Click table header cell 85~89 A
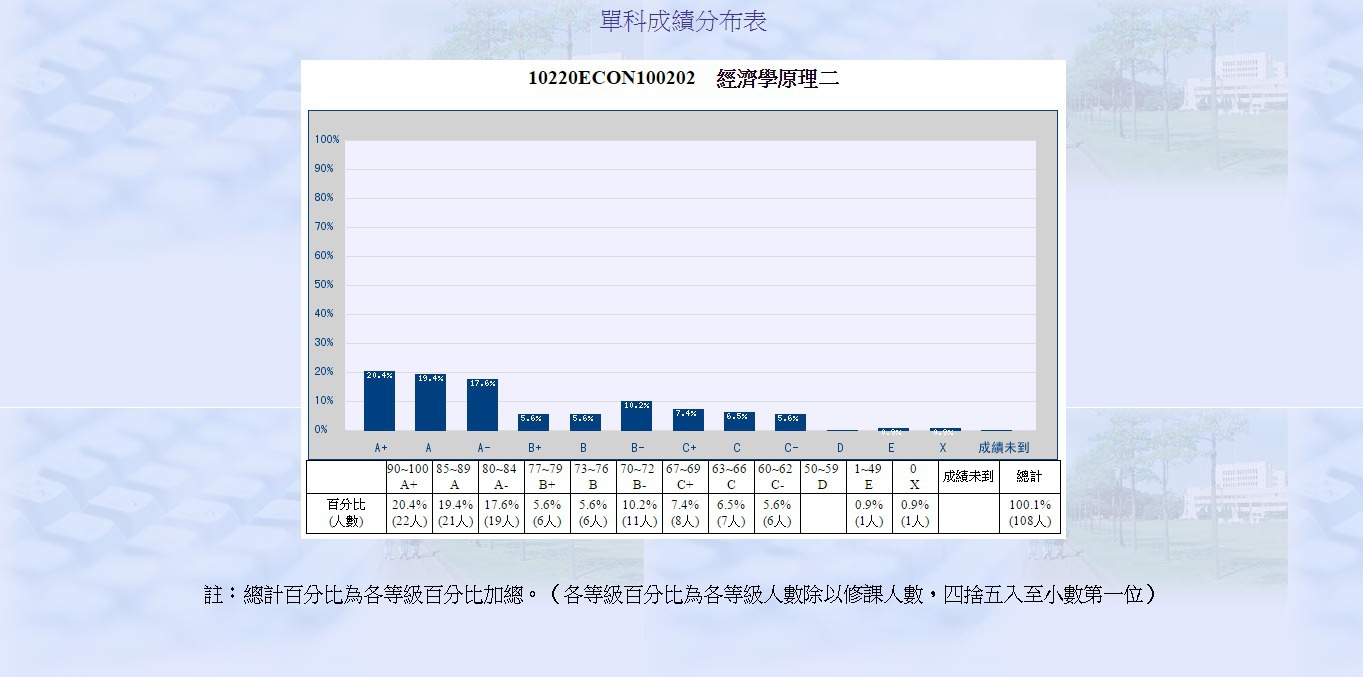This screenshot has width=1363, height=677. [455, 477]
